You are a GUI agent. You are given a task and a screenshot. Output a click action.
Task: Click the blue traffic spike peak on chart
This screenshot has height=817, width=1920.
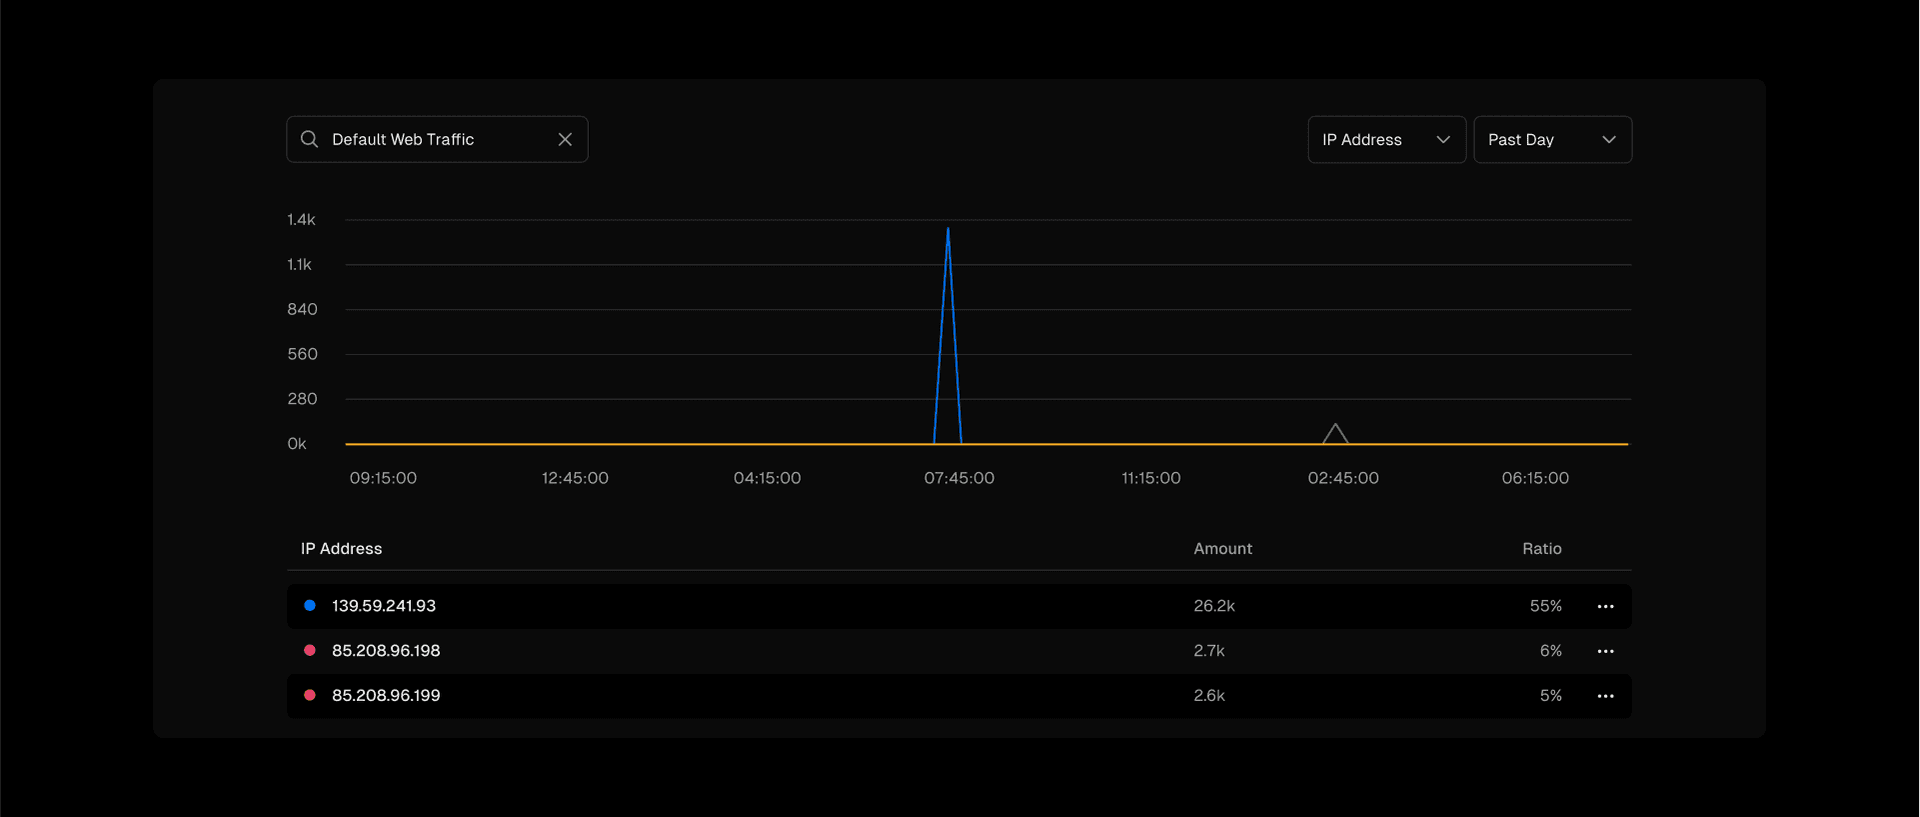[x=948, y=230]
